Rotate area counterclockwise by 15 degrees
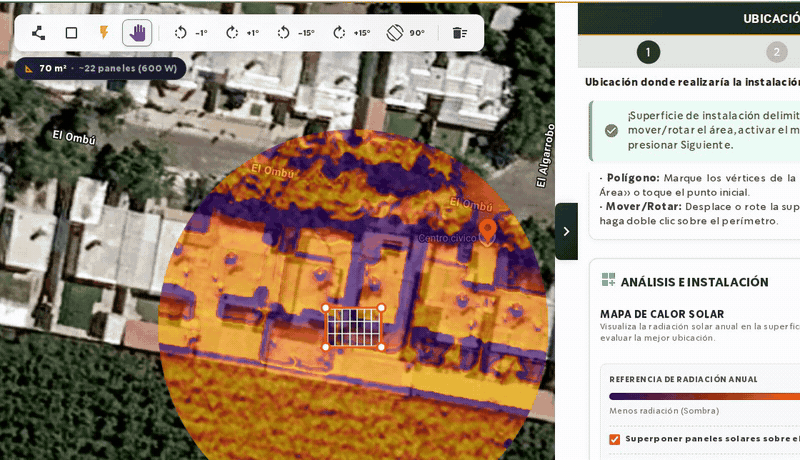Screen dimensions: 800x460 coord(296,33)
